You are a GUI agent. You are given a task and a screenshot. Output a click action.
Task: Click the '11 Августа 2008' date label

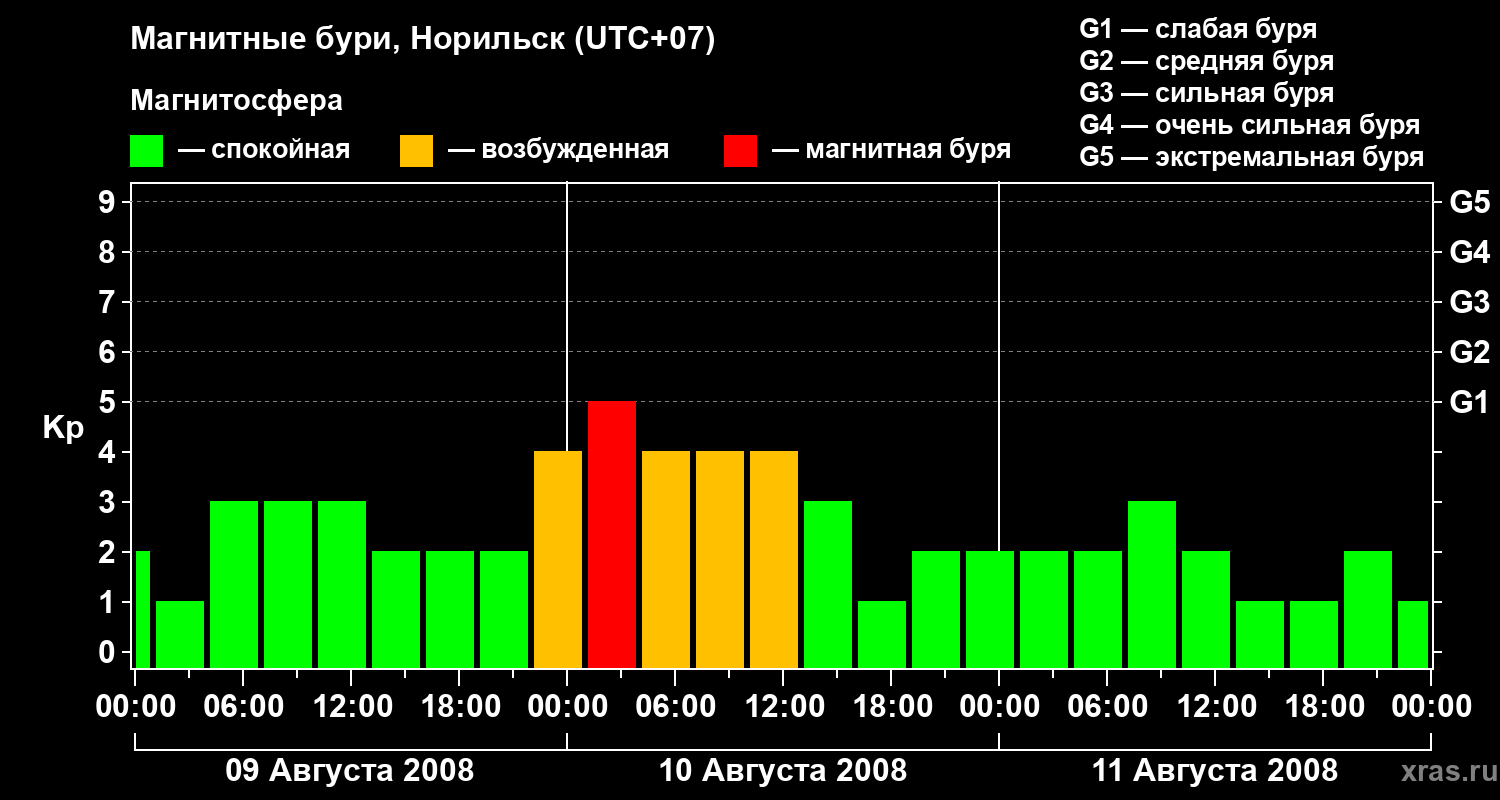[x=1215, y=771]
